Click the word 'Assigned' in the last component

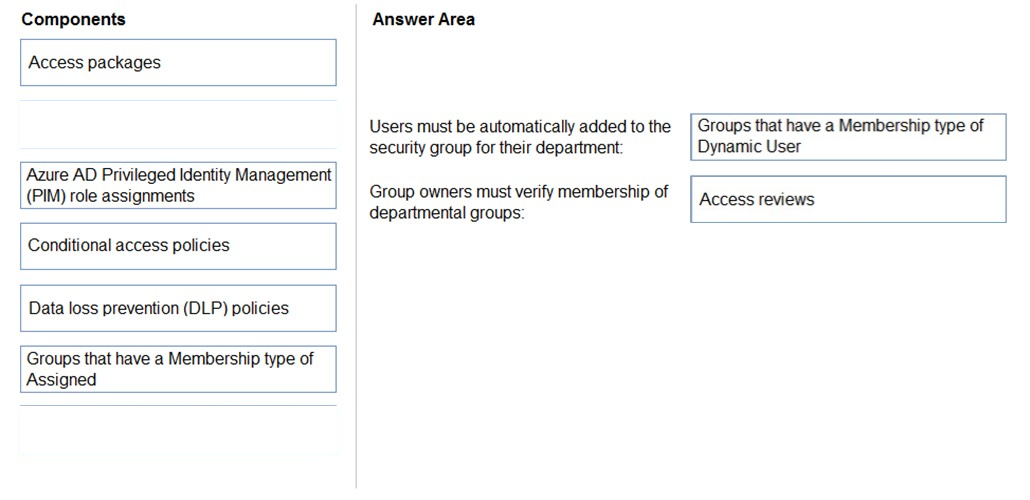(x=61, y=380)
